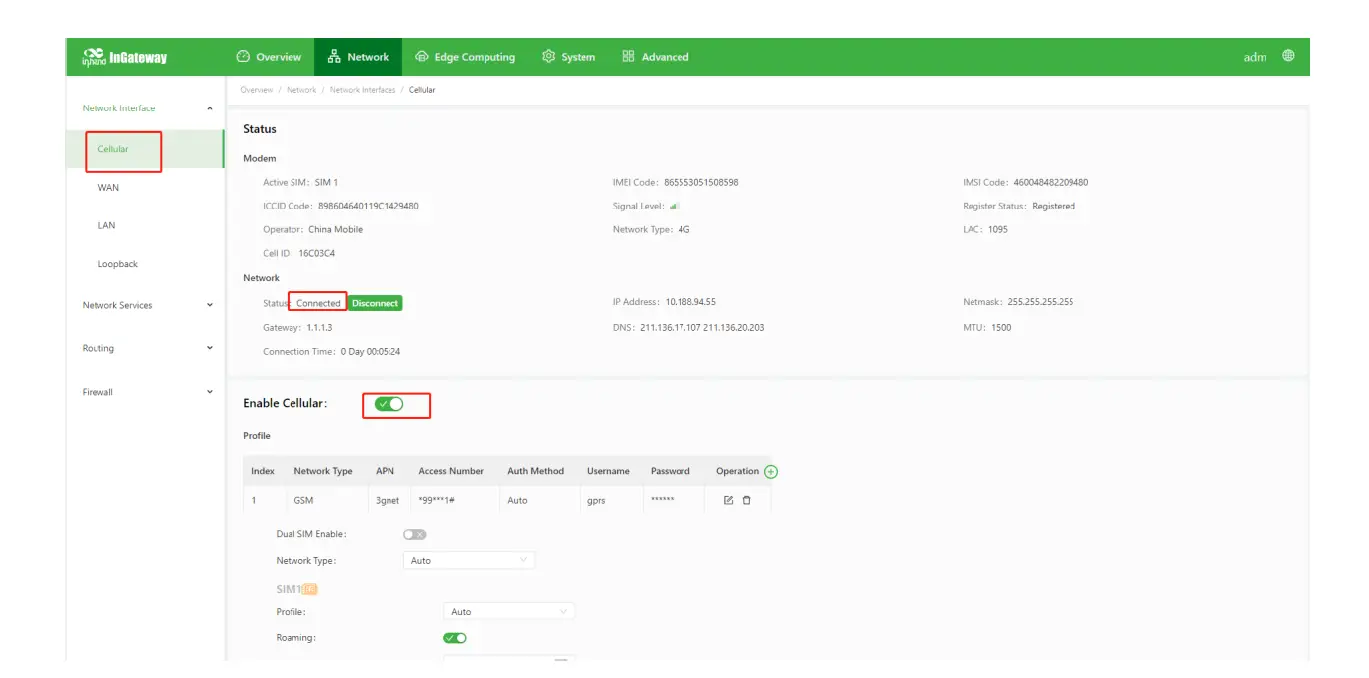Click the Connected status text
Viewport: 1369px width, 678px height.
[x=318, y=303]
